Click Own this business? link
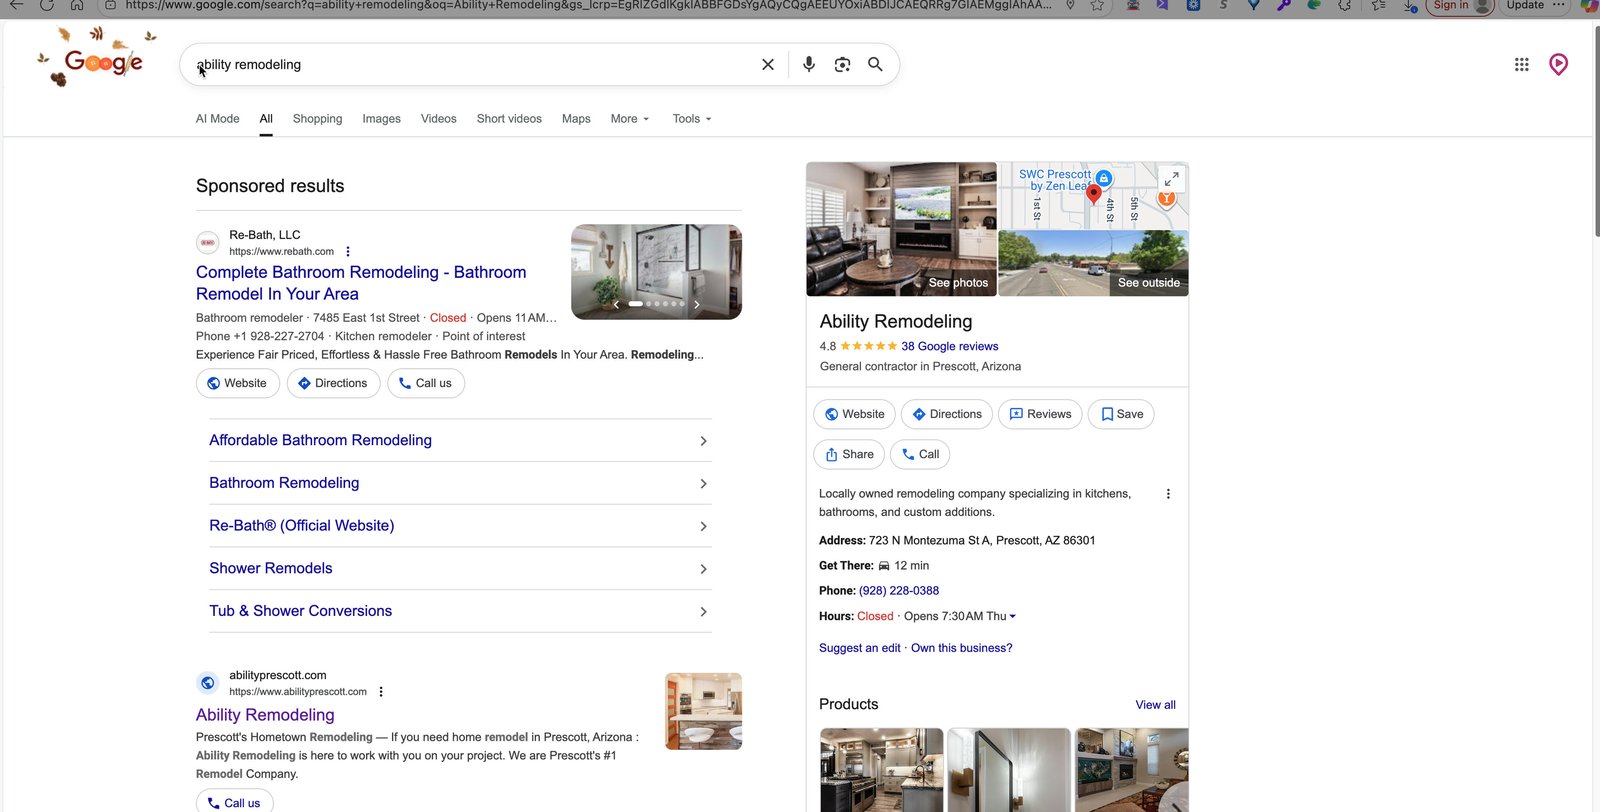 (962, 648)
